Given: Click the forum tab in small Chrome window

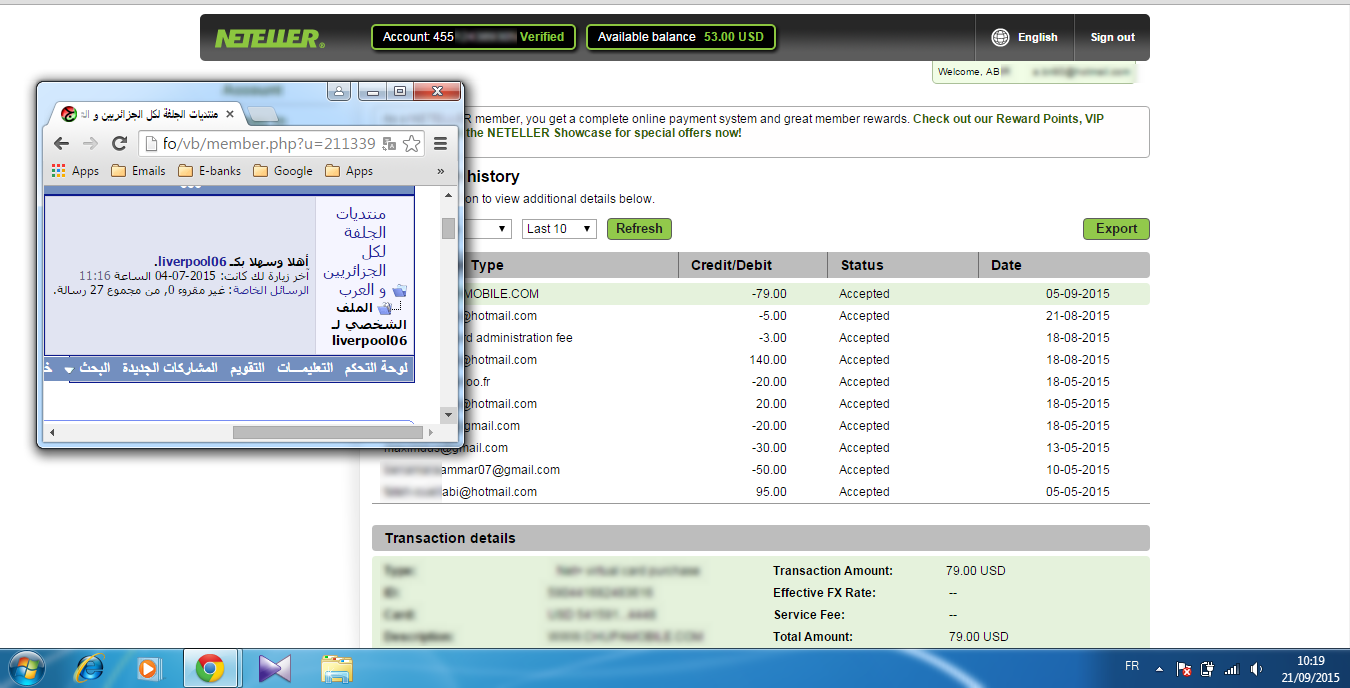Looking at the screenshot, I should coord(145,114).
